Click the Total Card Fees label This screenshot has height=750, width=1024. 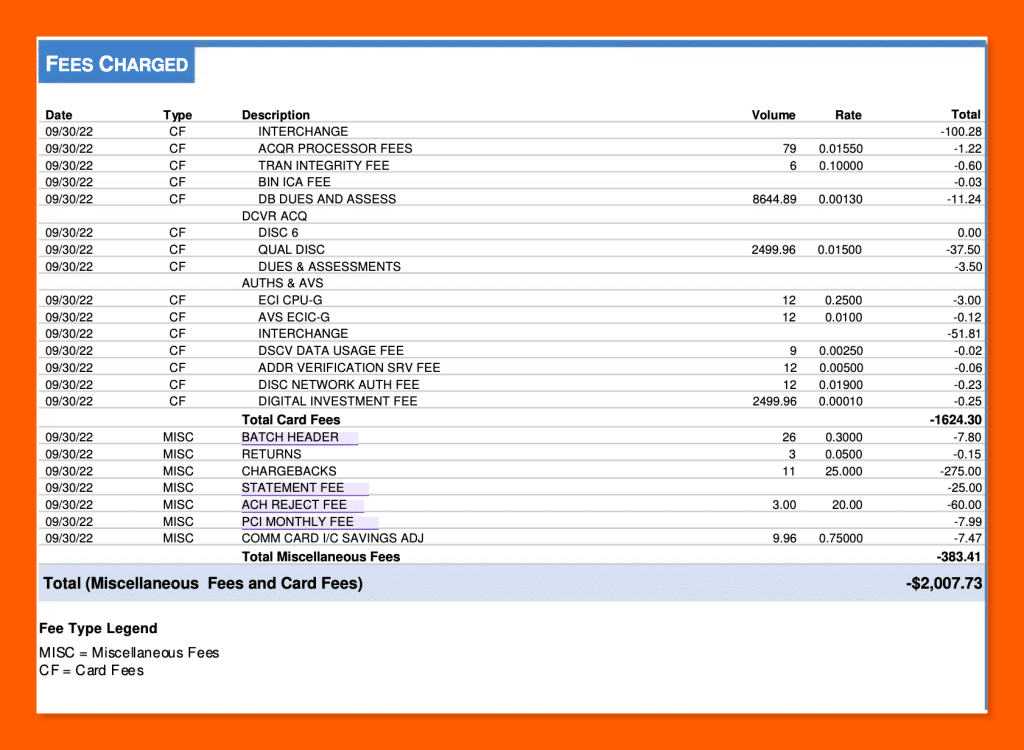(291, 420)
